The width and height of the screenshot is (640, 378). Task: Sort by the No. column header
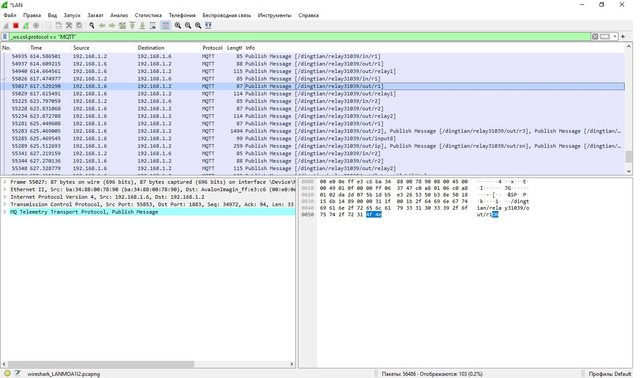(x=14, y=48)
